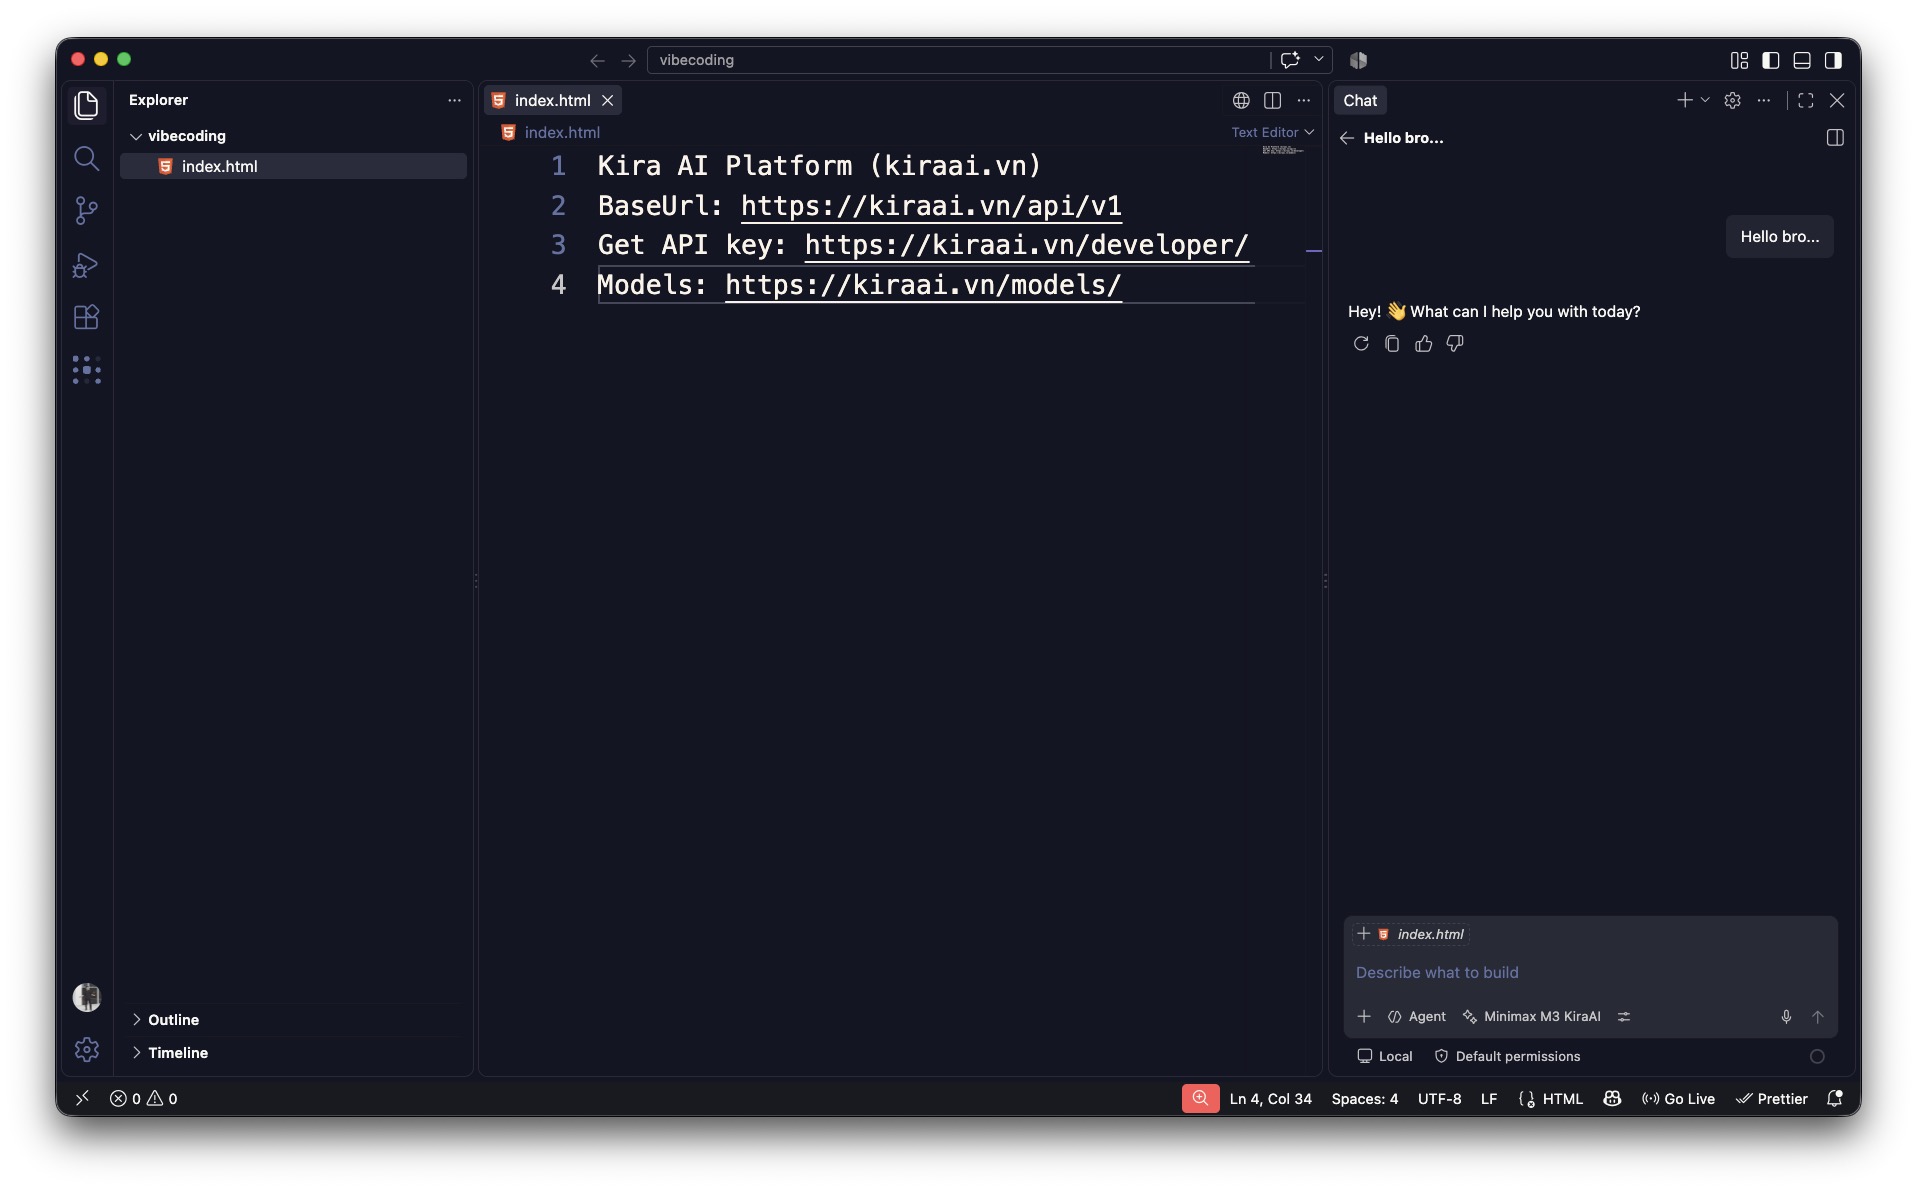Open Explorer Views and More Actions
The height and width of the screenshot is (1190, 1917).
(x=454, y=100)
